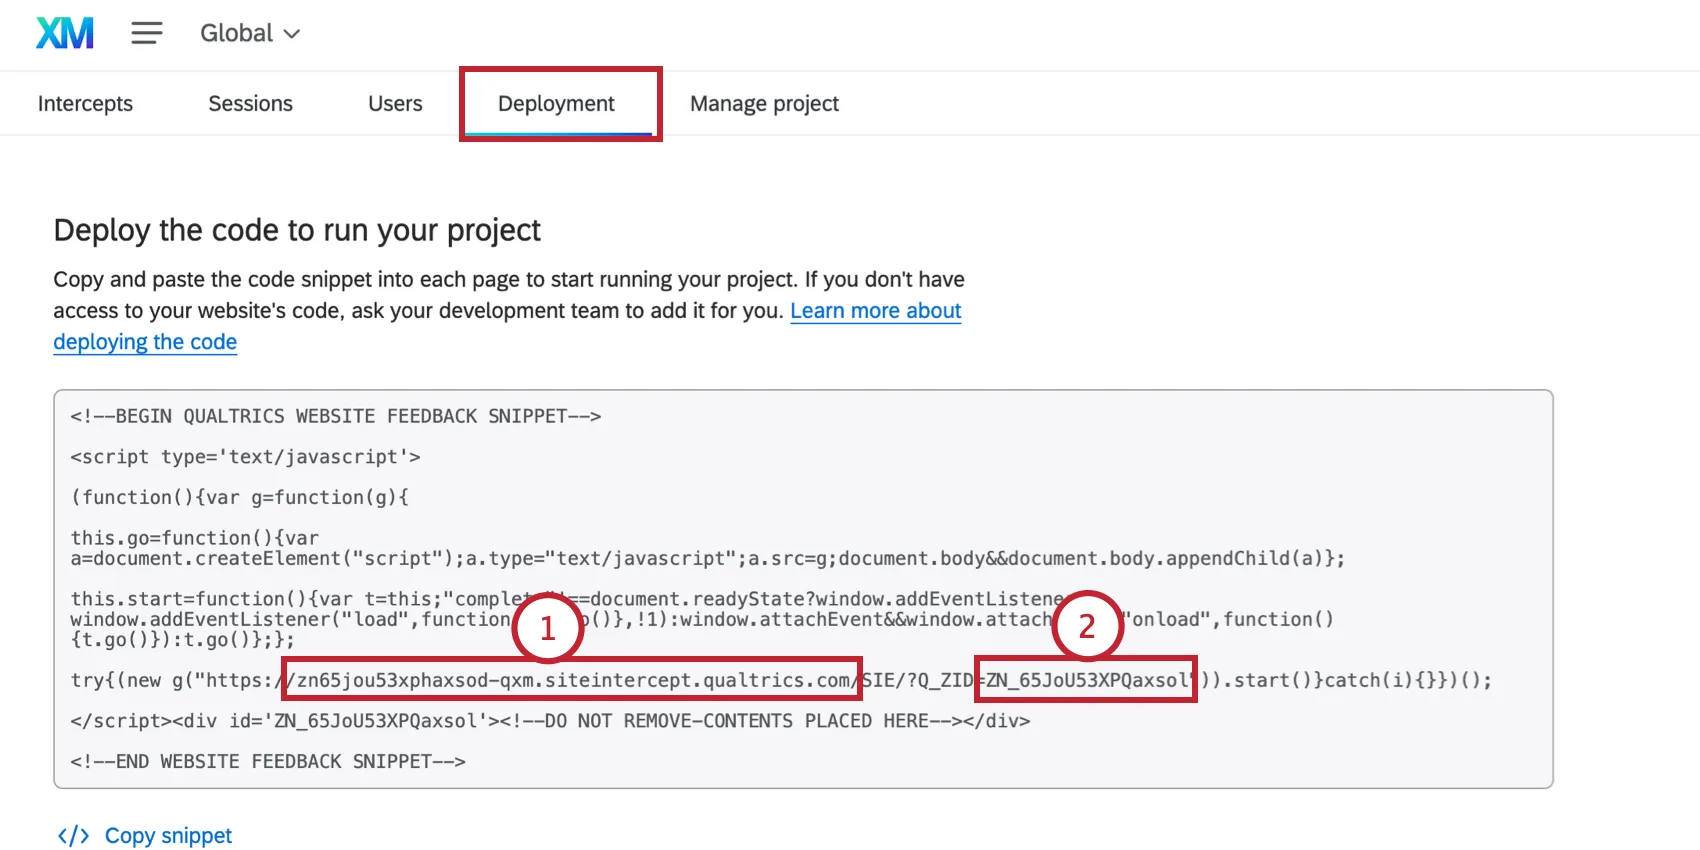The image size is (1700, 850).
Task: Follow the 'deploying the code' link
Action: tap(145, 342)
